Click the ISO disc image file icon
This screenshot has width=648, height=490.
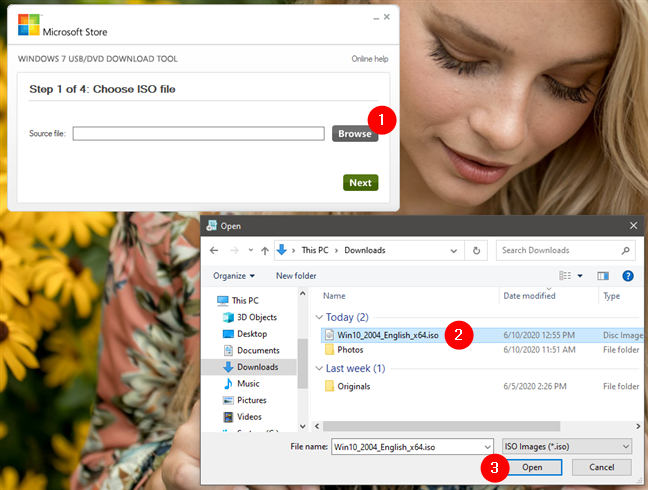329,335
